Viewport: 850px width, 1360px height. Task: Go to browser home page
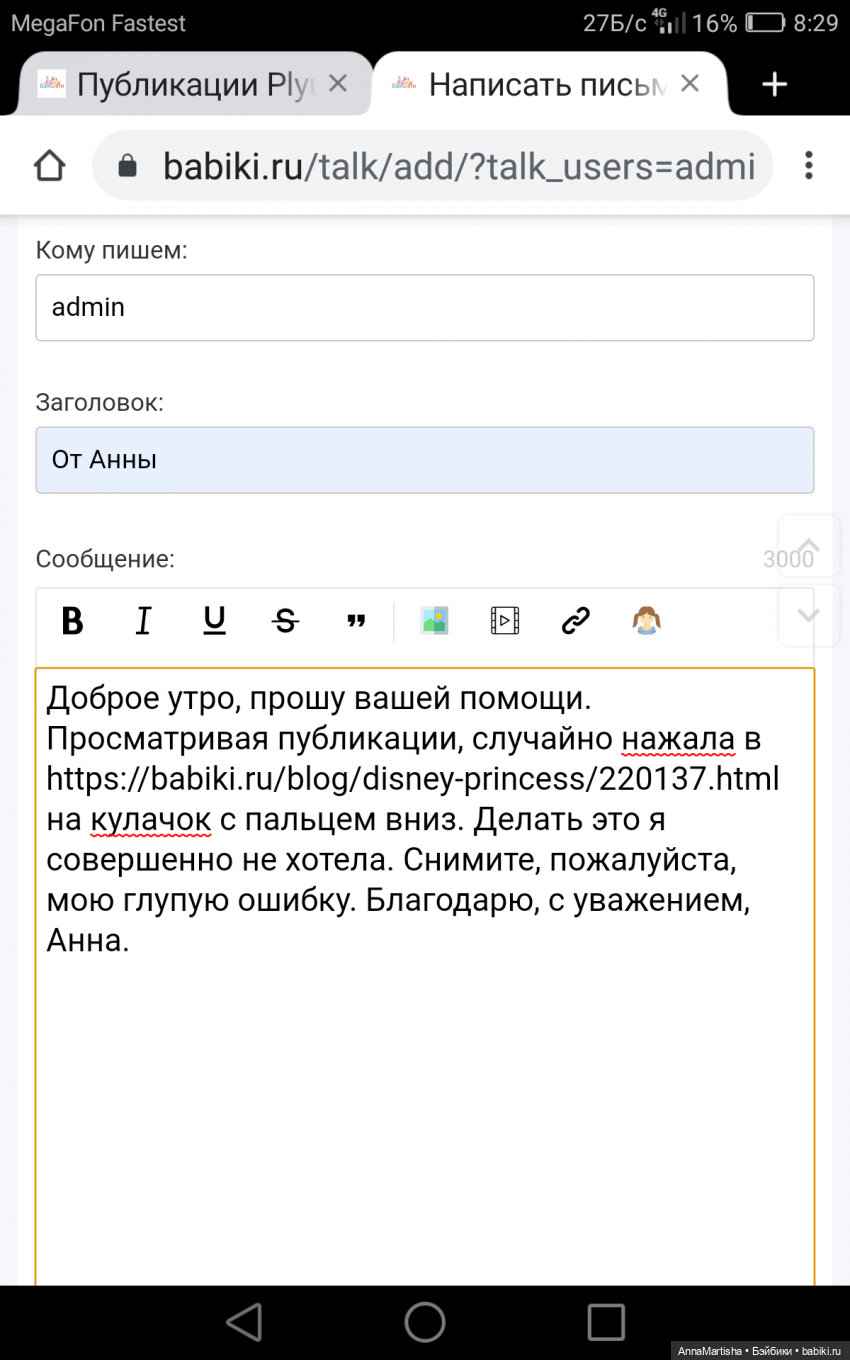pyautogui.click(x=49, y=165)
